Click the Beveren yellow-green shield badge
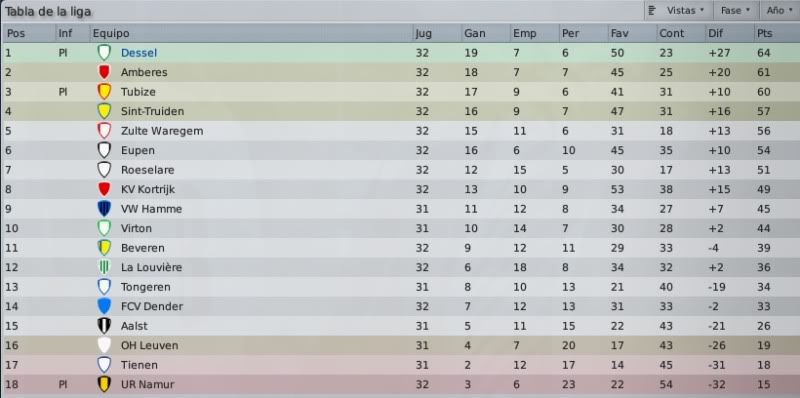This screenshot has width=800, height=398. click(x=104, y=248)
